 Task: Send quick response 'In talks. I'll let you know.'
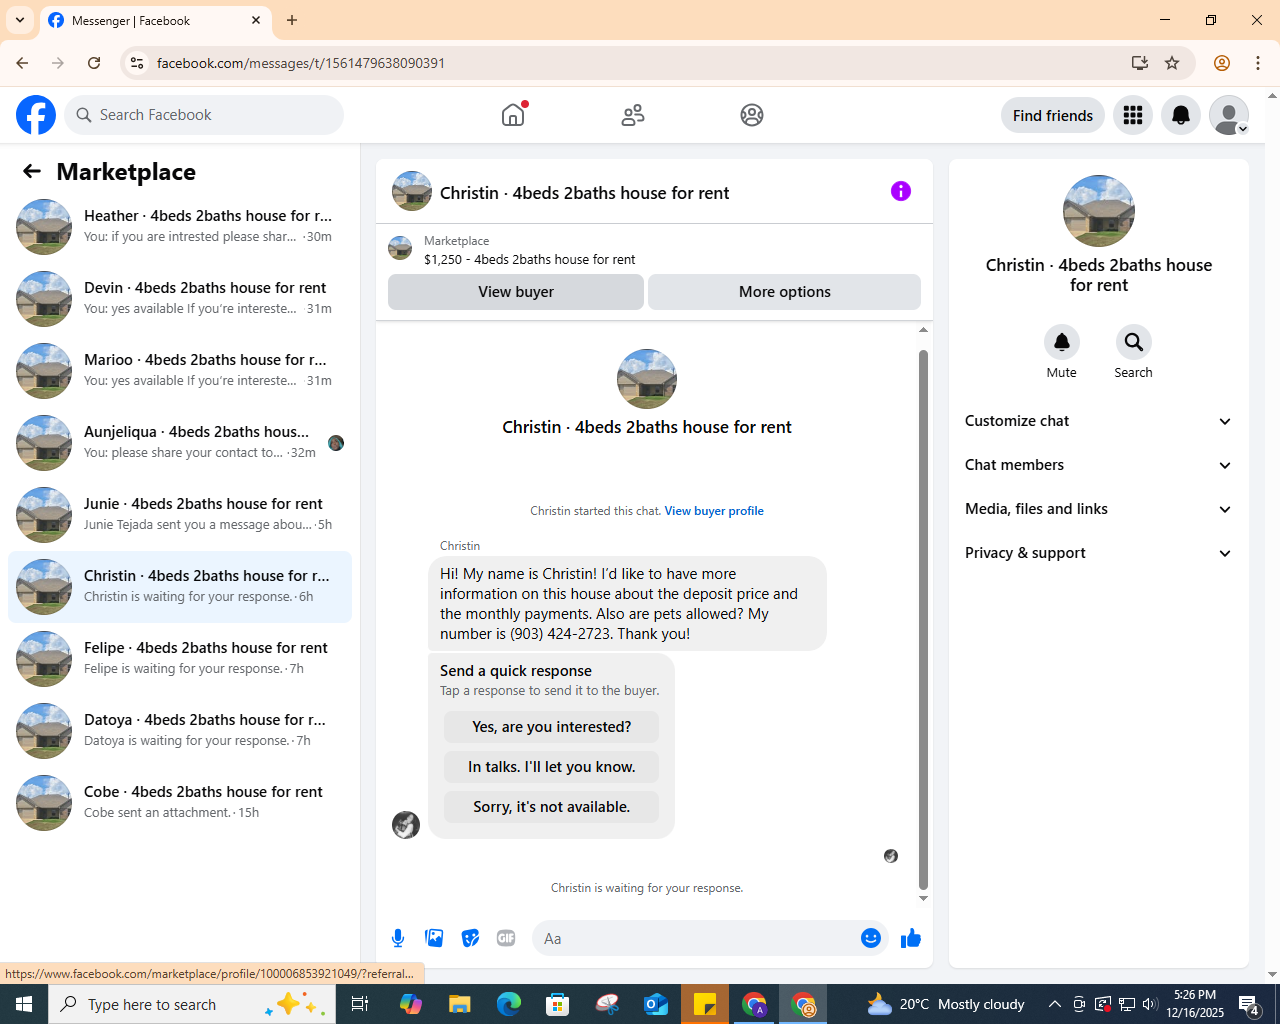pyautogui.click(x=552, y=767)
